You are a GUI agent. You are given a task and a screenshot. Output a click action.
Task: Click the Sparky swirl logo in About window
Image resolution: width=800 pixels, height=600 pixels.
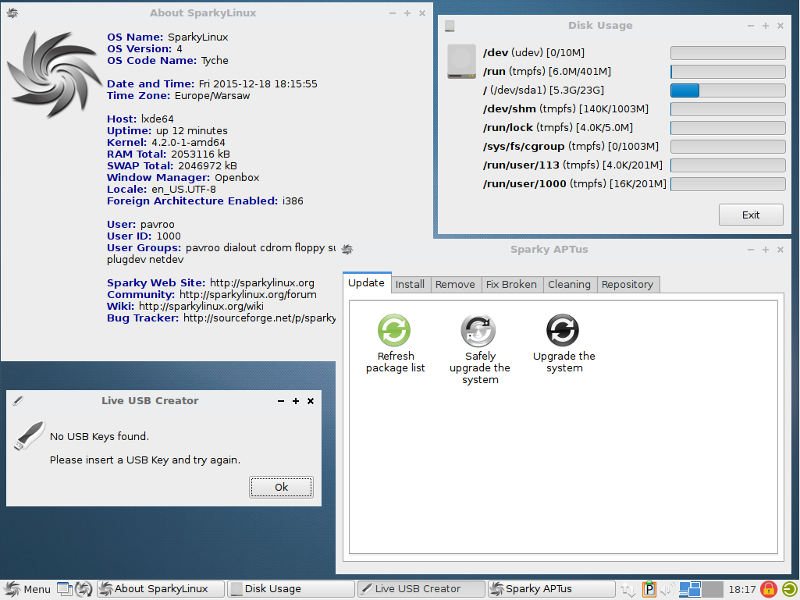coord(55,74)
